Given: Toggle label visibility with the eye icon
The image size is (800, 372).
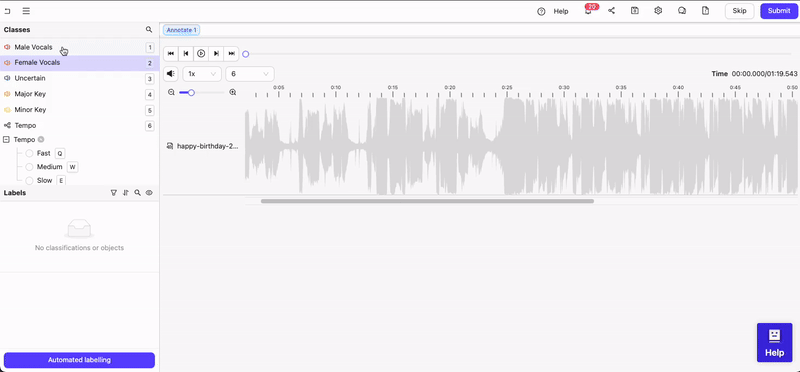Looking at the screenshot, I should [149, 193].
